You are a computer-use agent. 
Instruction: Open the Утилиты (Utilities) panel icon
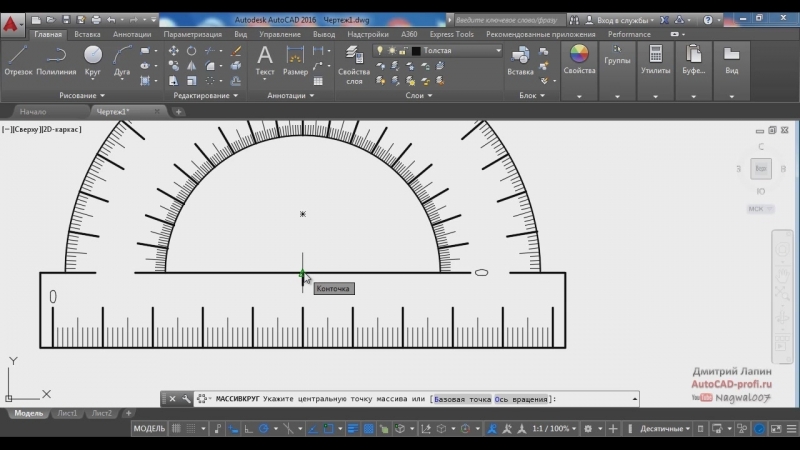pyautogui.click(x=656, y=57)
